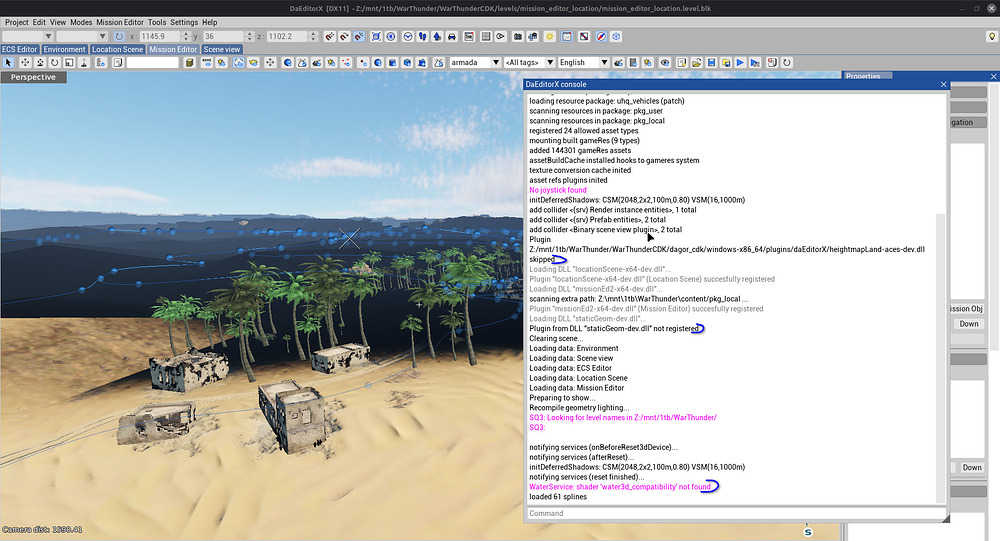Viewport: 1000px width, 541px height.
Task: Click the 'Recompile geometry lighting...' console line
Action: click(x=579, y=408)
